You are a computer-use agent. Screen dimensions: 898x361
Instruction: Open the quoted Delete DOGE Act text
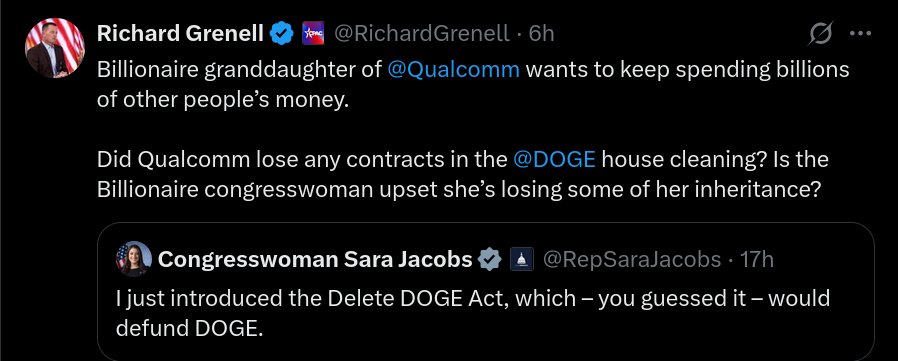pyautogui.click(x=473, y=313)
